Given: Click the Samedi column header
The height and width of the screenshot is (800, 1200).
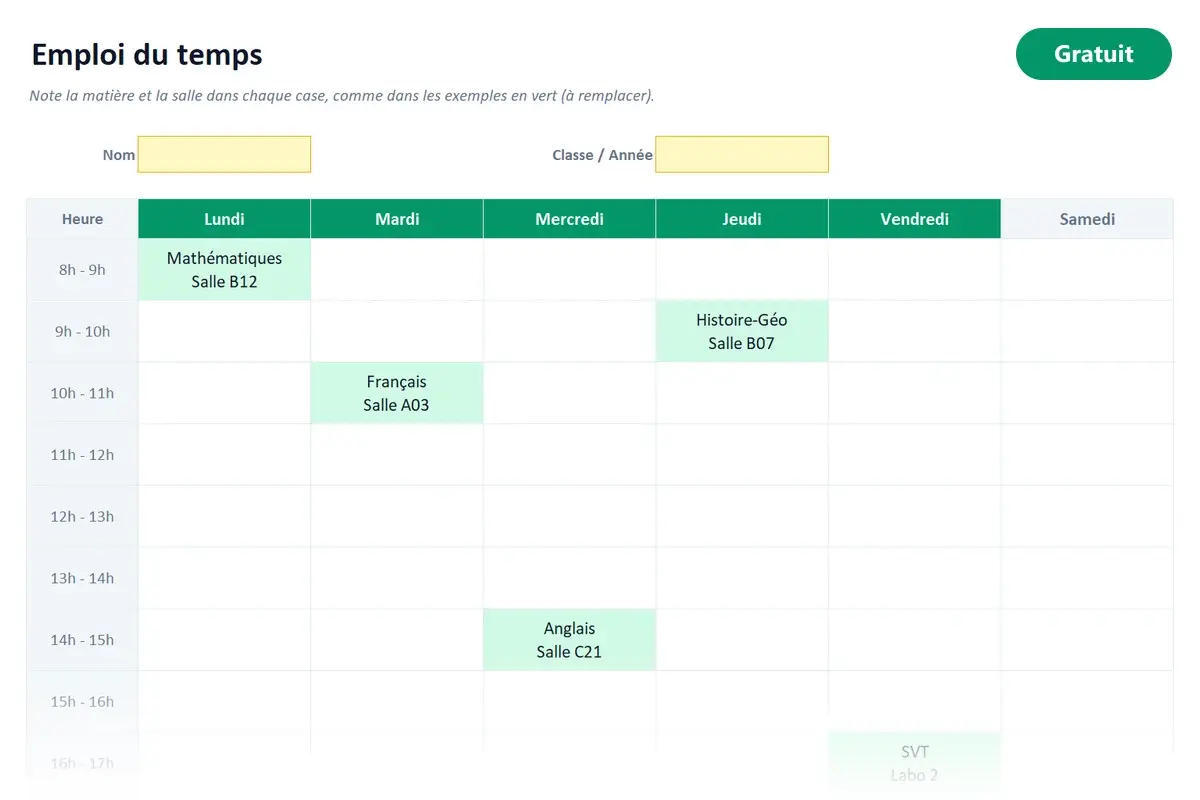Looking at the screenshot, I should 1087,219.
